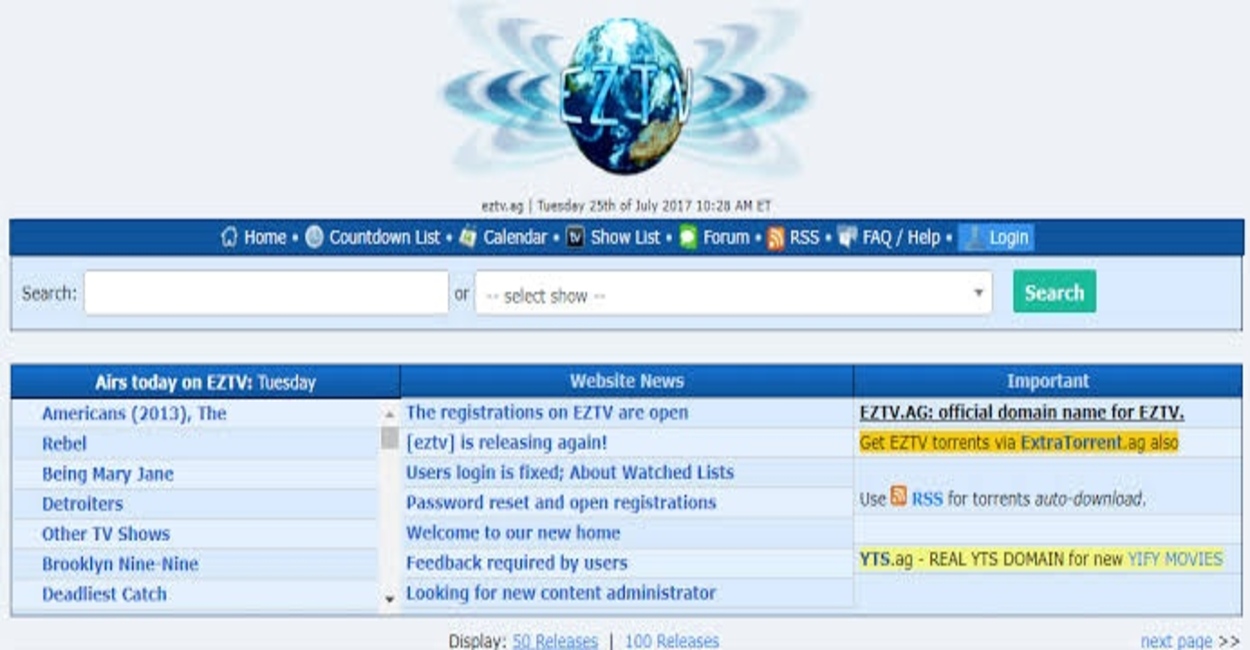
Task: Open the Other TV Shows link
Action: click(x=106, y=533)
